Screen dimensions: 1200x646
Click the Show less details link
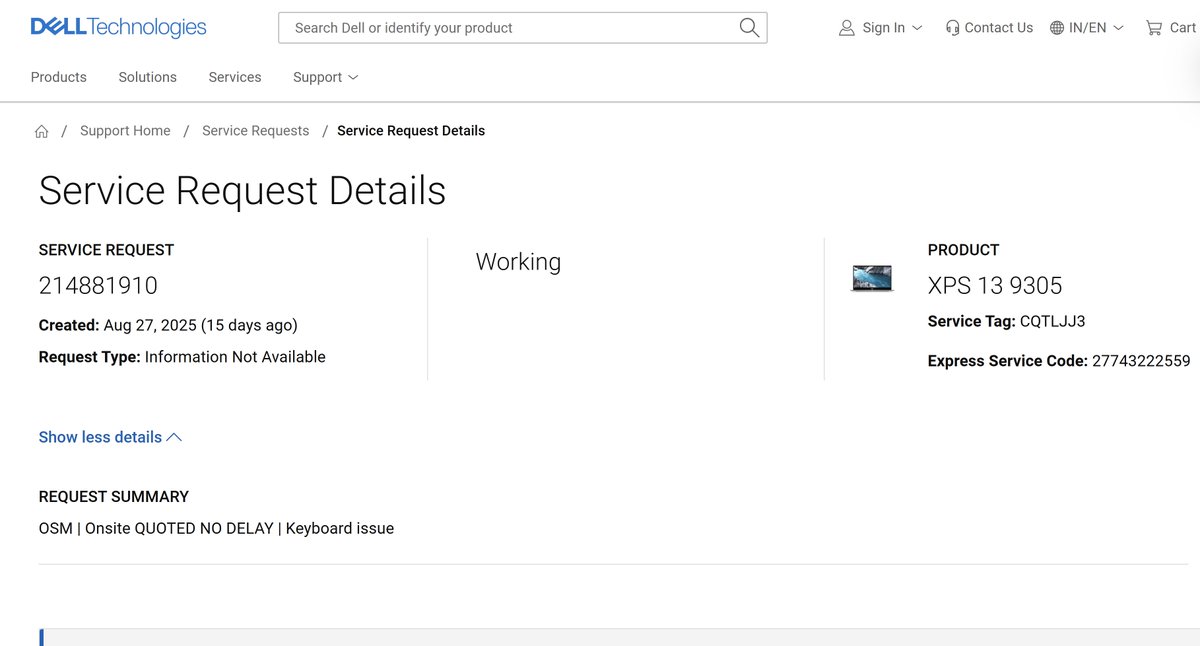point(110,437)
